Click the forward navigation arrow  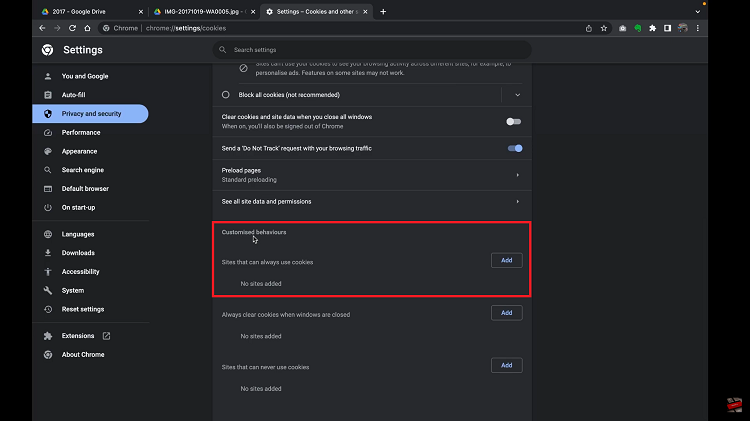57,28
